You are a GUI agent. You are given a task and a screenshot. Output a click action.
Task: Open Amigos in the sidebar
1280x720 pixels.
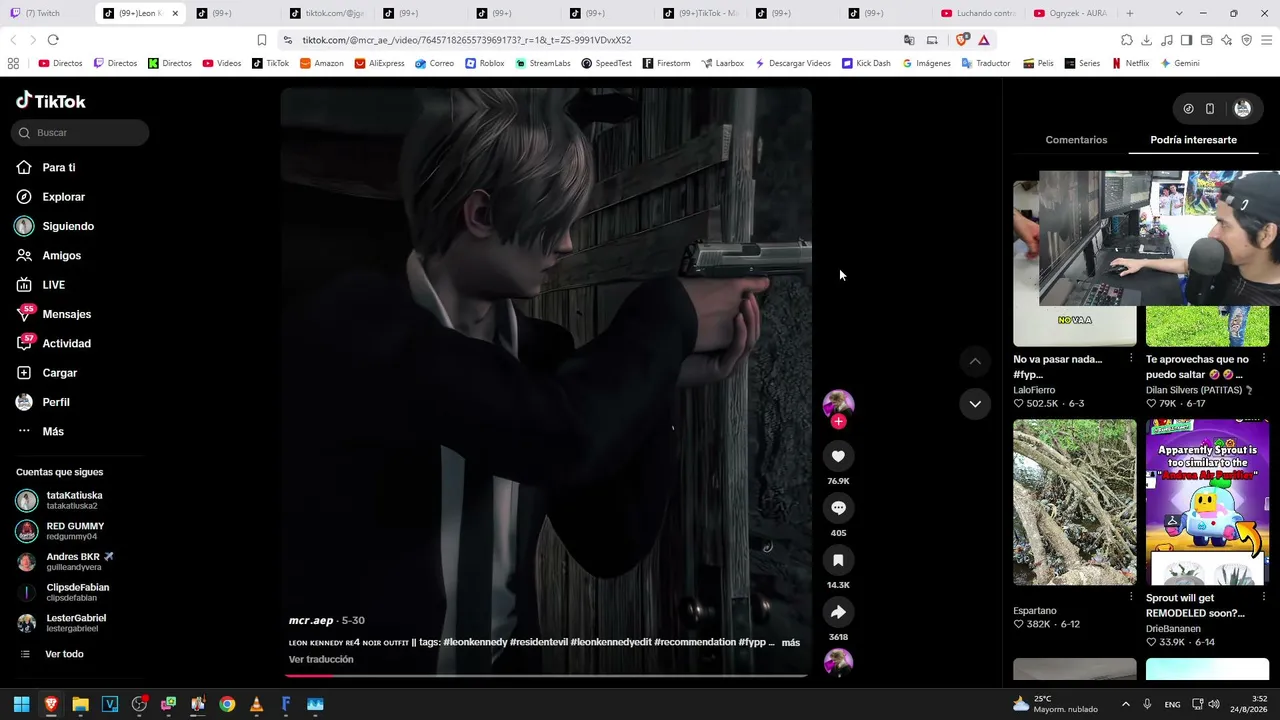coord(61,256)
